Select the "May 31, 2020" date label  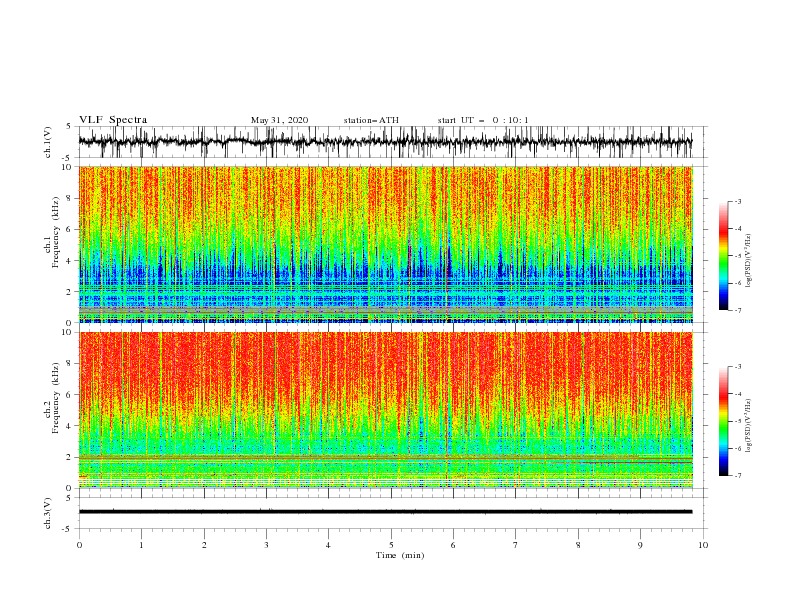pos(279,120)
